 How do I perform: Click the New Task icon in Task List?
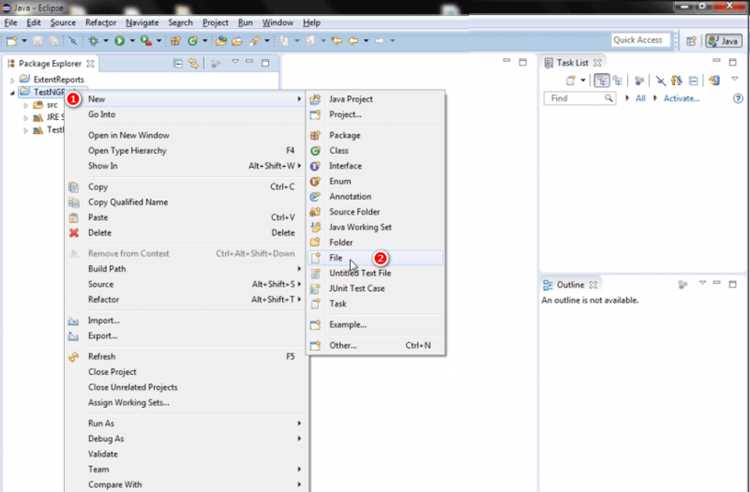click(x=570, y=81)
